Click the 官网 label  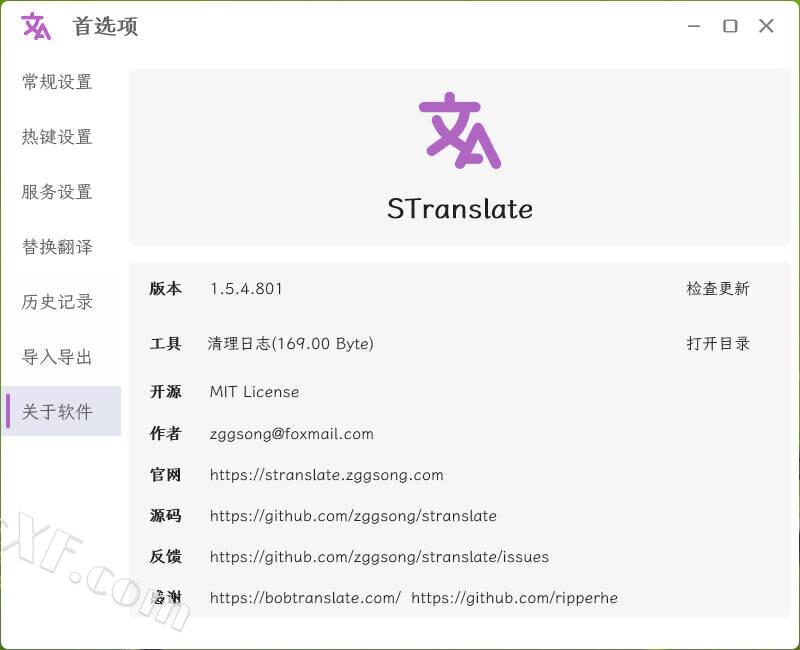(x=165, y=475)
